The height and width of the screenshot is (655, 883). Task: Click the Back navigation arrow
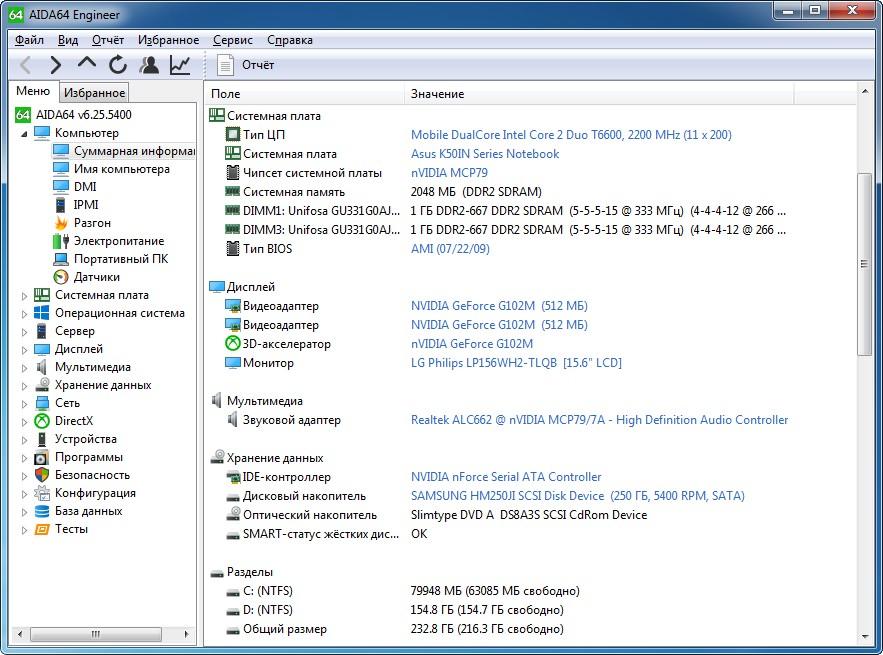[x=25, y=65]
